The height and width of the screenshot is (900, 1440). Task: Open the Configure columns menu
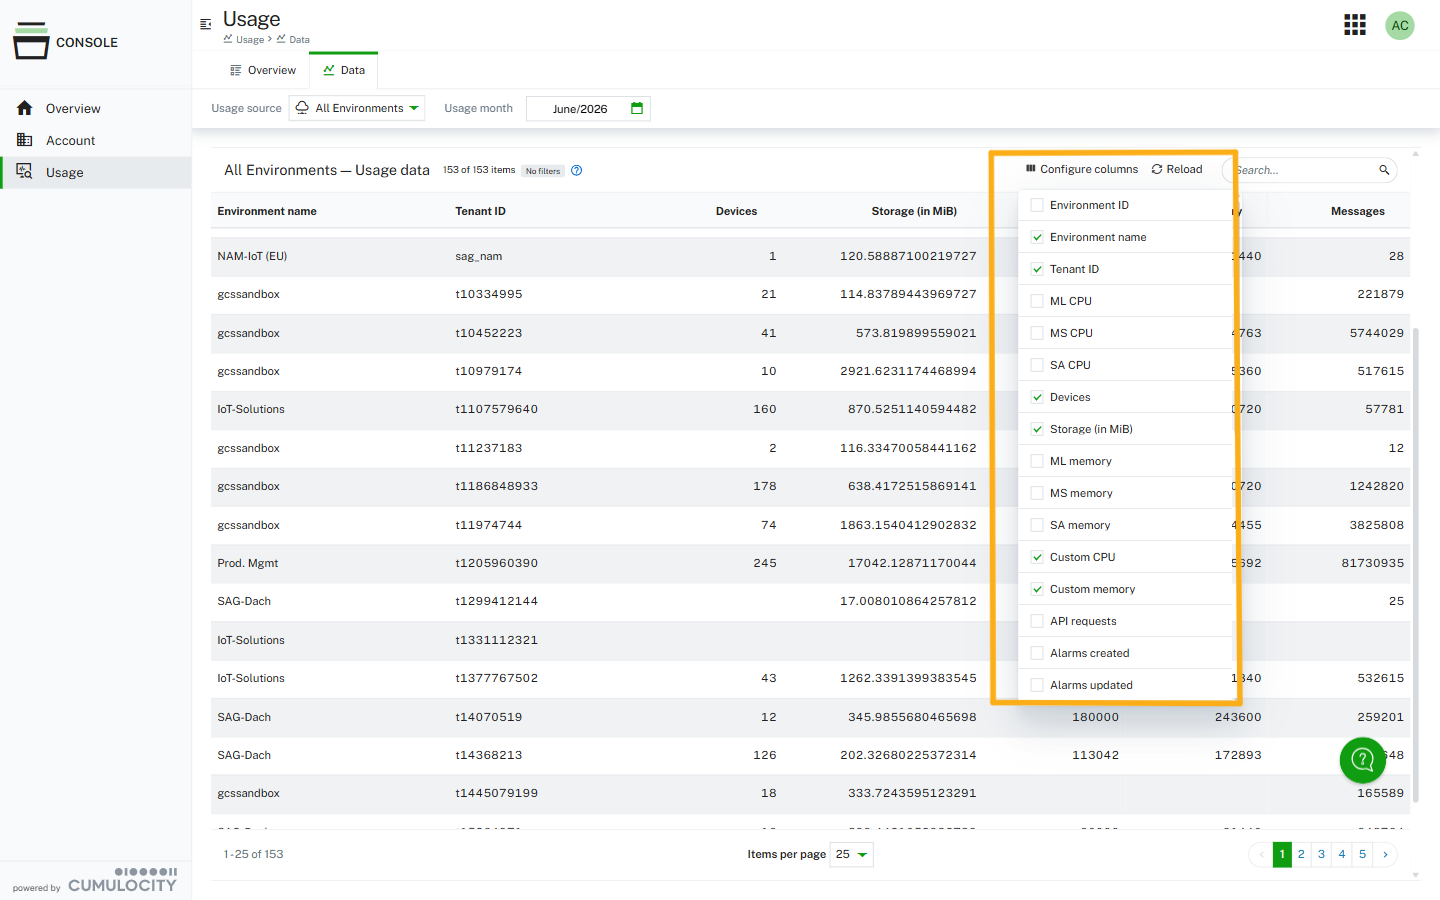1082,169
